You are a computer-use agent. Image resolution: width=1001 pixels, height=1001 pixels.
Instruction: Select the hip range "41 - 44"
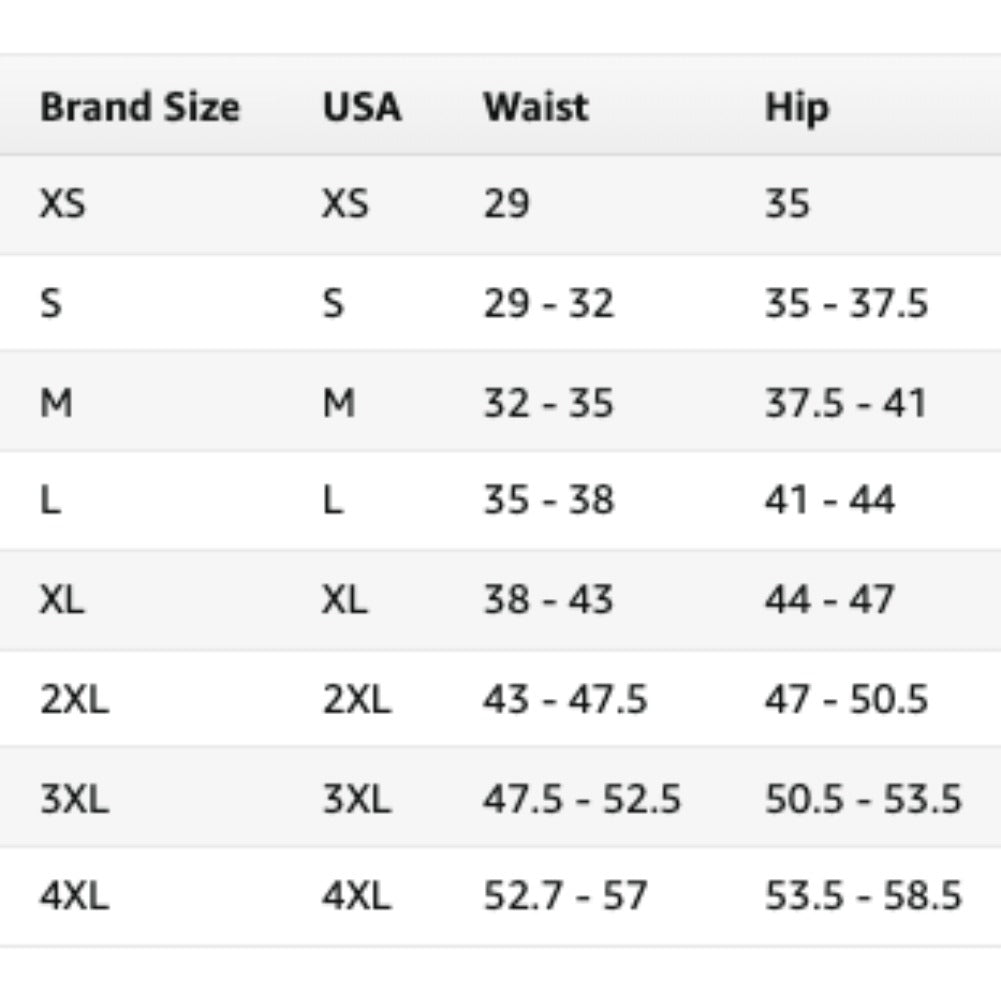coord(829,500)
